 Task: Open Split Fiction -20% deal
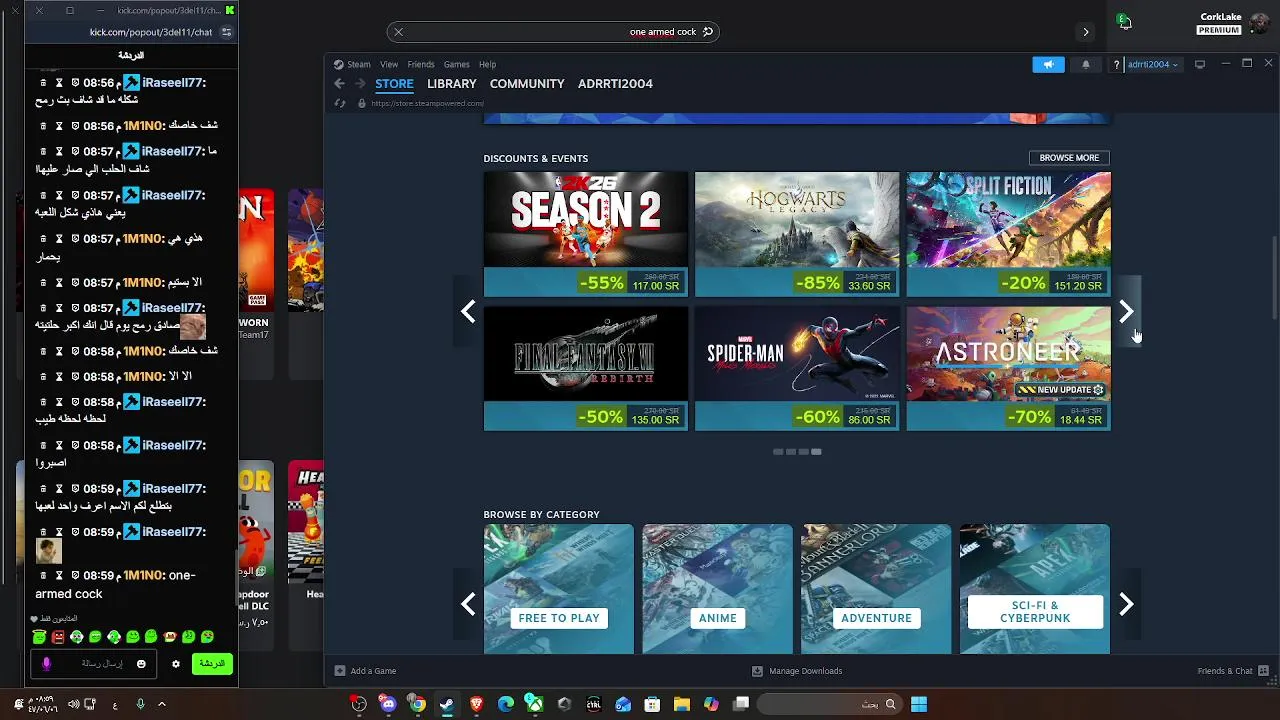(1008, 234)
